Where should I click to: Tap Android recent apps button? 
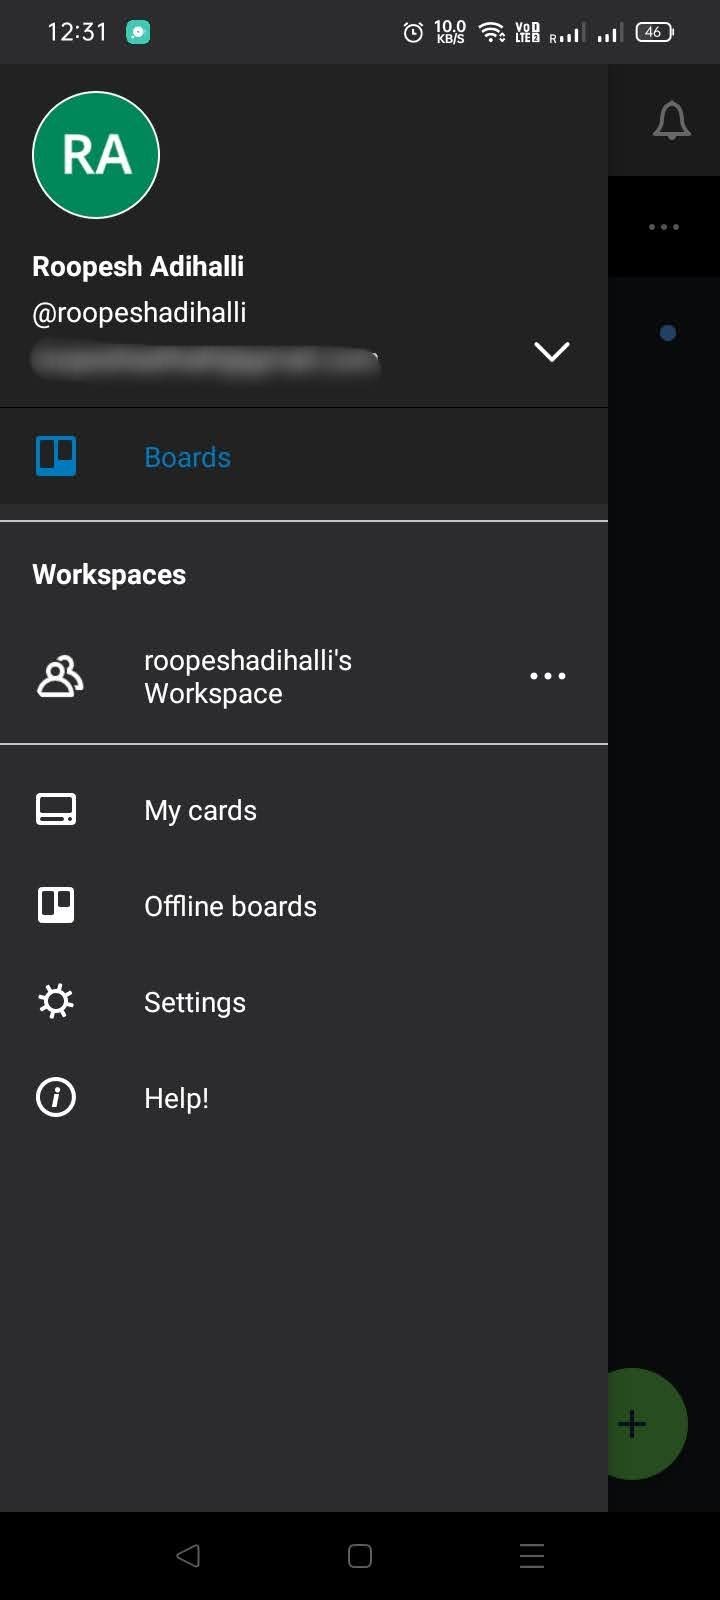532,1555
